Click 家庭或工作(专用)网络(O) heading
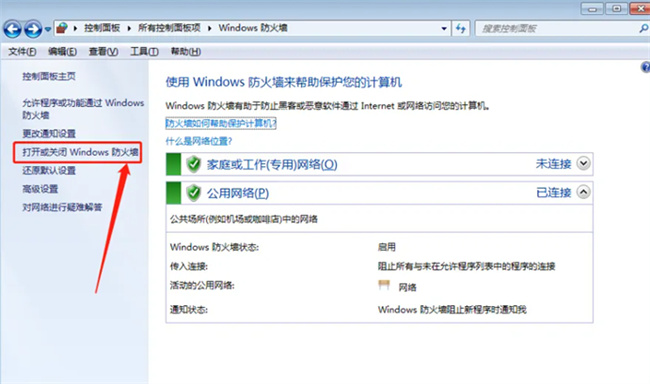Image resolution: width=650 pixels, height=384 pixels. (x=272, y=165)
